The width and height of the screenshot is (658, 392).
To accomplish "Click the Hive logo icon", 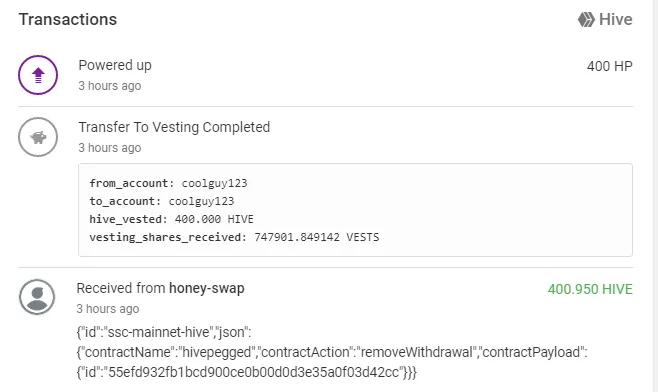I will pyautogui.click(x=586, y=19).
